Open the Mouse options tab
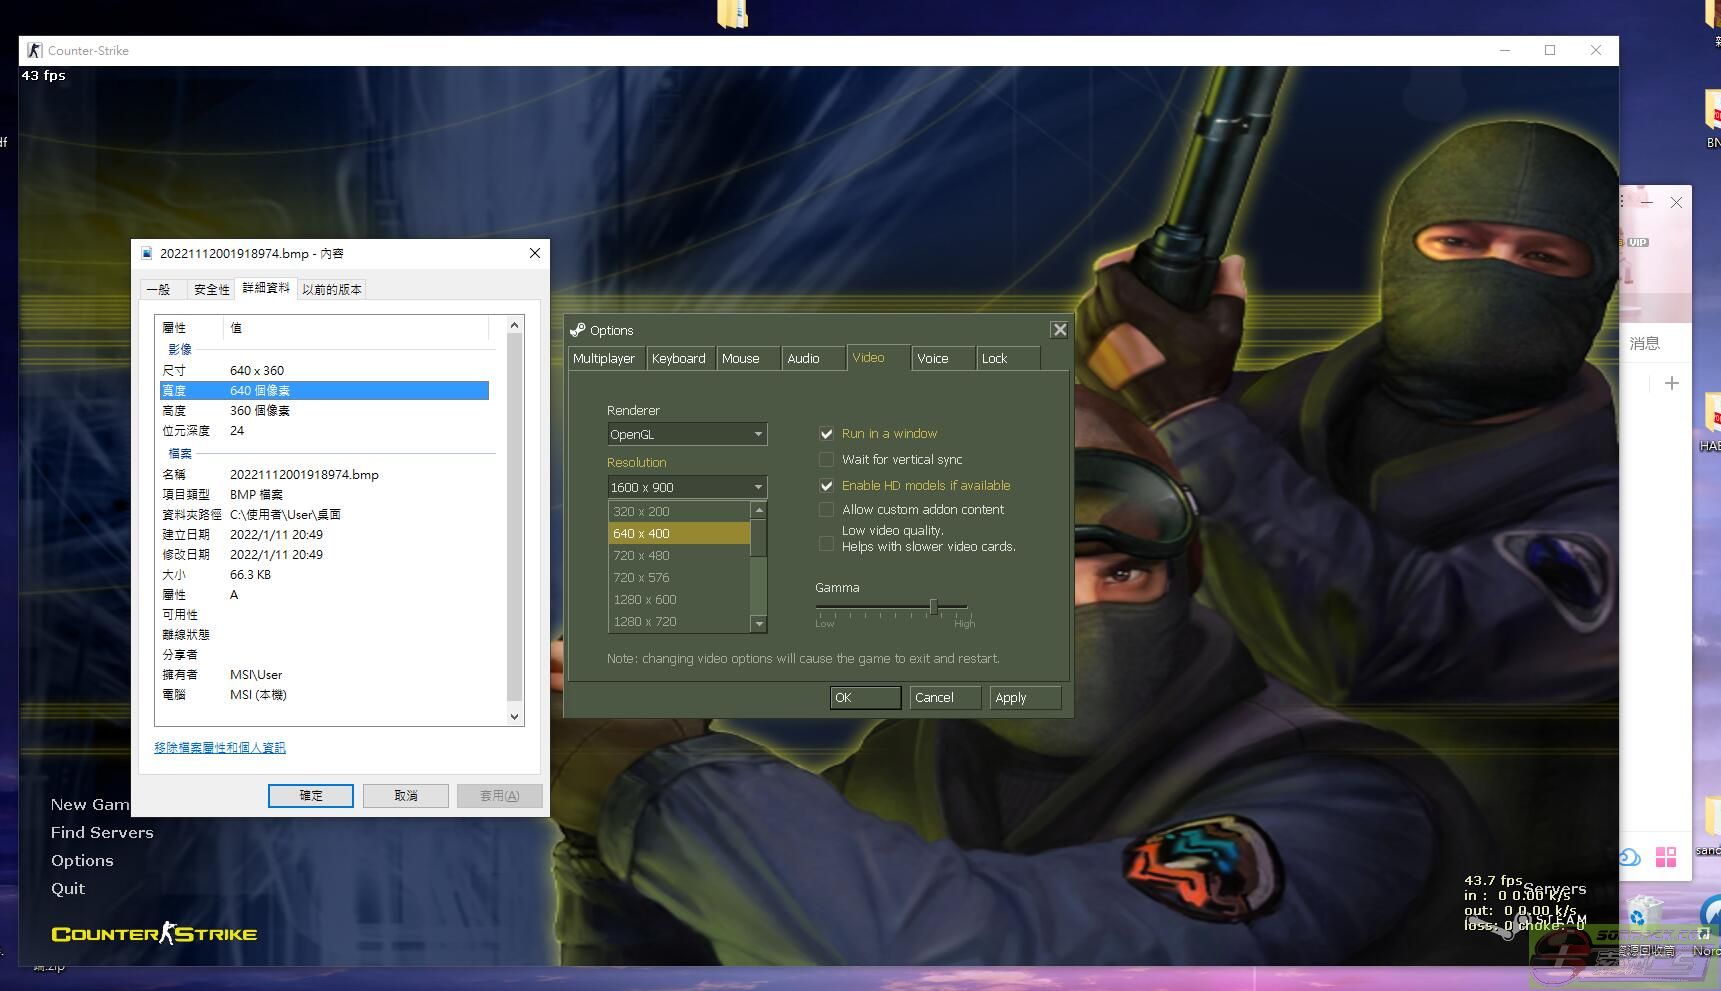Viewport: 1721px width, 991px height. [748, 358]
